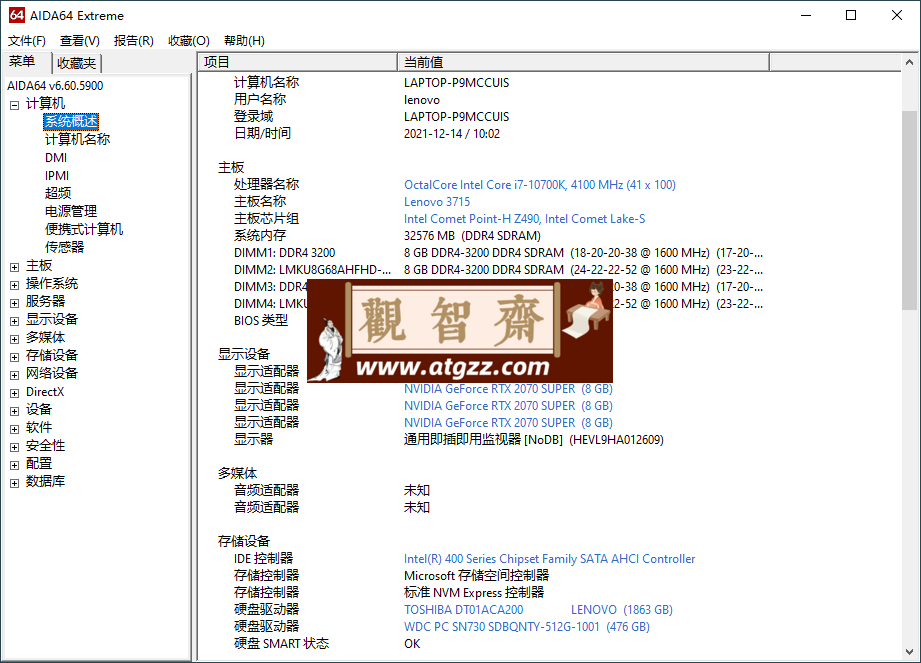Open the OctalCore Intel Core i7-10700K link
Viewport: 921px width, 663px height.
[540, 185]
